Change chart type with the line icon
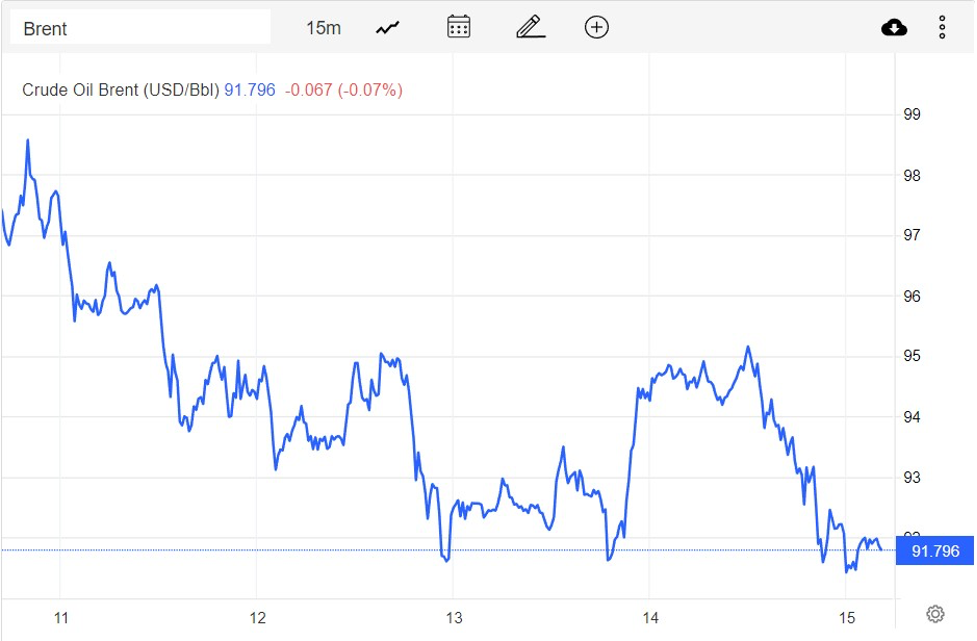The image size is (977, 641). [388, 28]
